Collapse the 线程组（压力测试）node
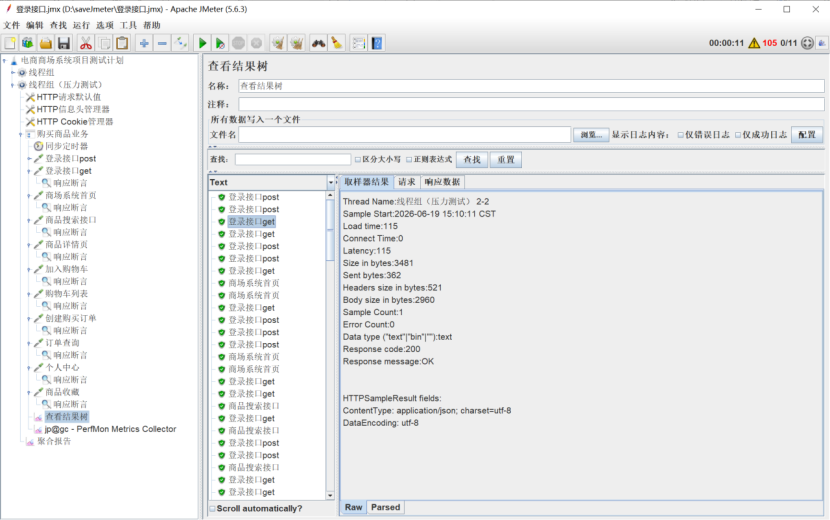Screen dimensions: 830x520 pos(13,85)
